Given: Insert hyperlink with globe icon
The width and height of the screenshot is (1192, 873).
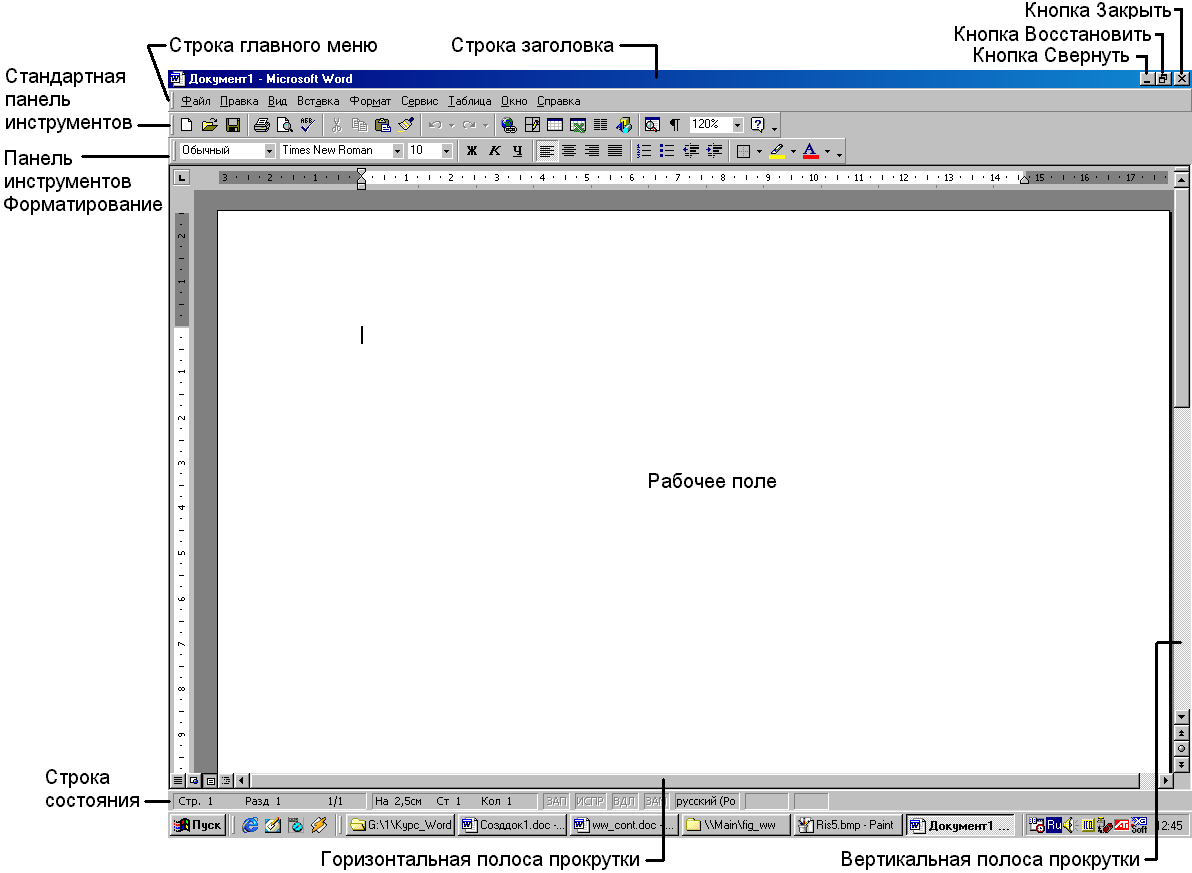Looking at the screenshot, I should coord(509,125).
